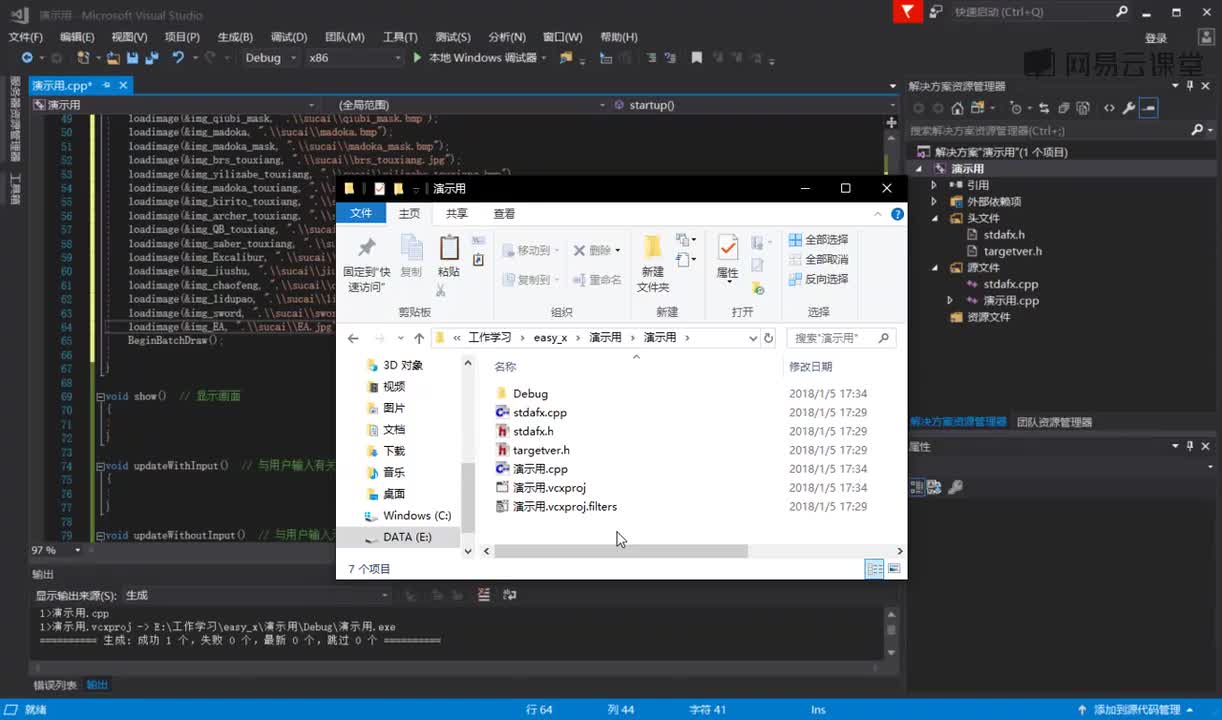1222x720 pixels.
Task: Click 本地 Windows 调试器 start button
Action: (476, 58)
